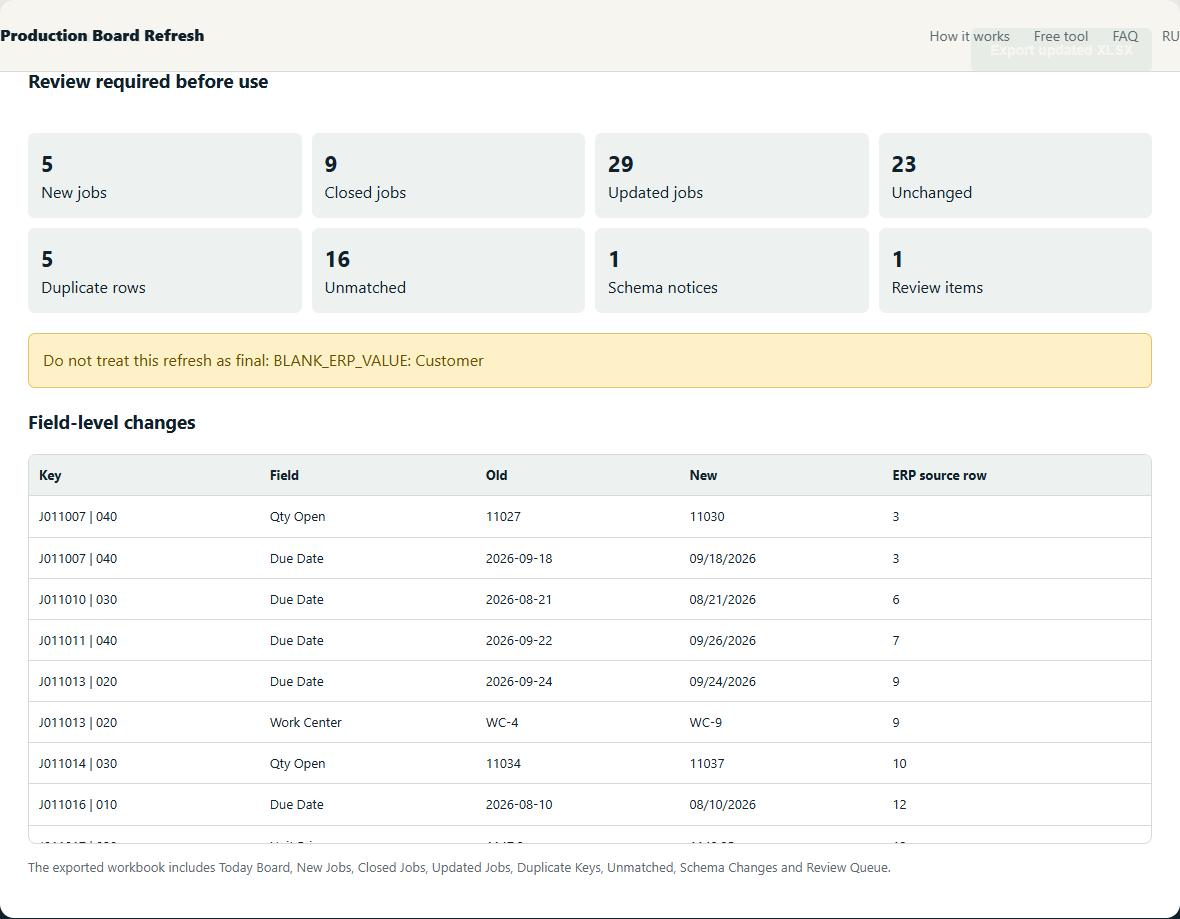Click the ERP source row column header
The width and height of the screenshot is (1180, 919).
[x=939, y=475]
